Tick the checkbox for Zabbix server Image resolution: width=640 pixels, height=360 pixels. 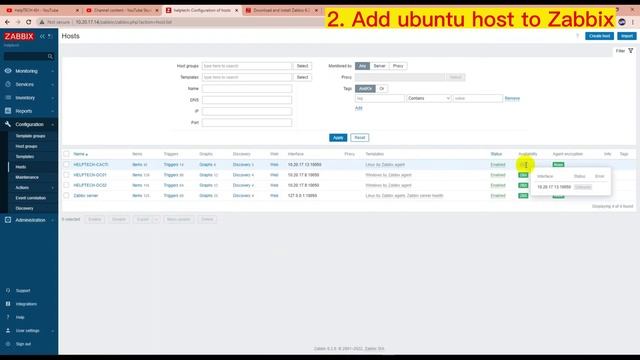tap(66, 196)
